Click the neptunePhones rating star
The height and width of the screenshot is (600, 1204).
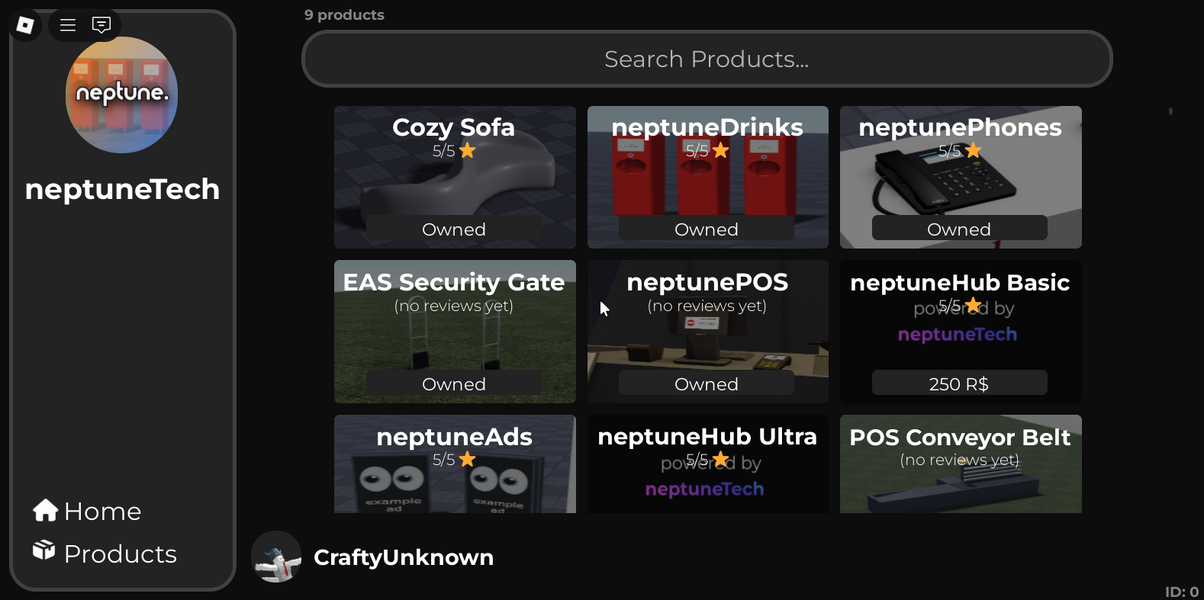(x=973, y=151)
